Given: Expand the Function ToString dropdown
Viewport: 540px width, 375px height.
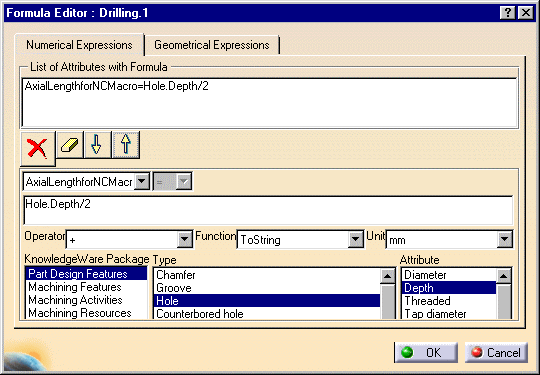Looking at the screenshot, I should [x=355, y=239].
